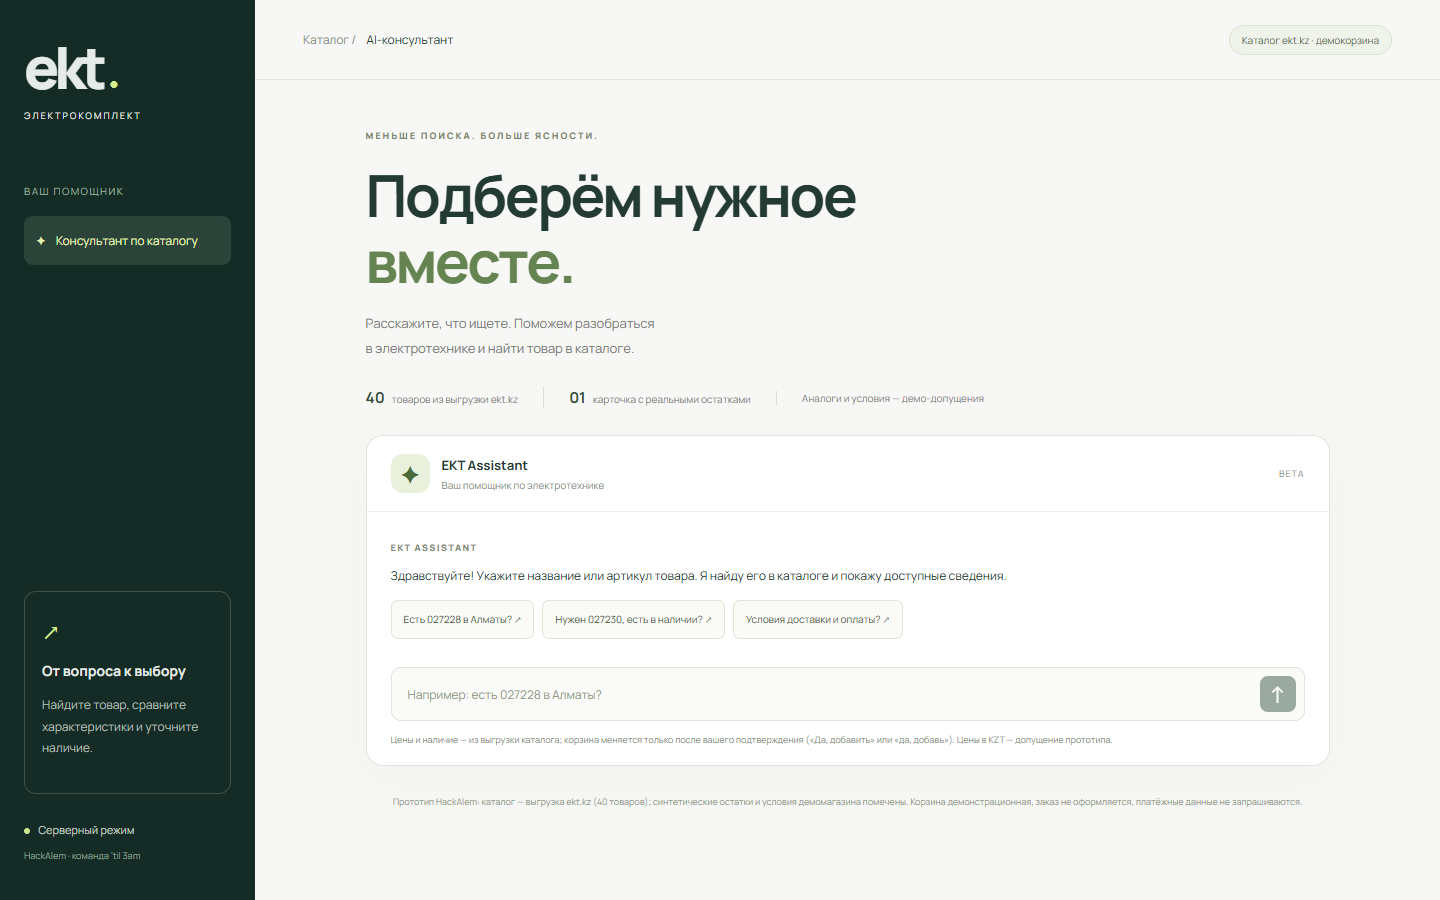Click the Ваш помощник по электротехнике subtitle

pyautogui.click(x=523, y=486)
